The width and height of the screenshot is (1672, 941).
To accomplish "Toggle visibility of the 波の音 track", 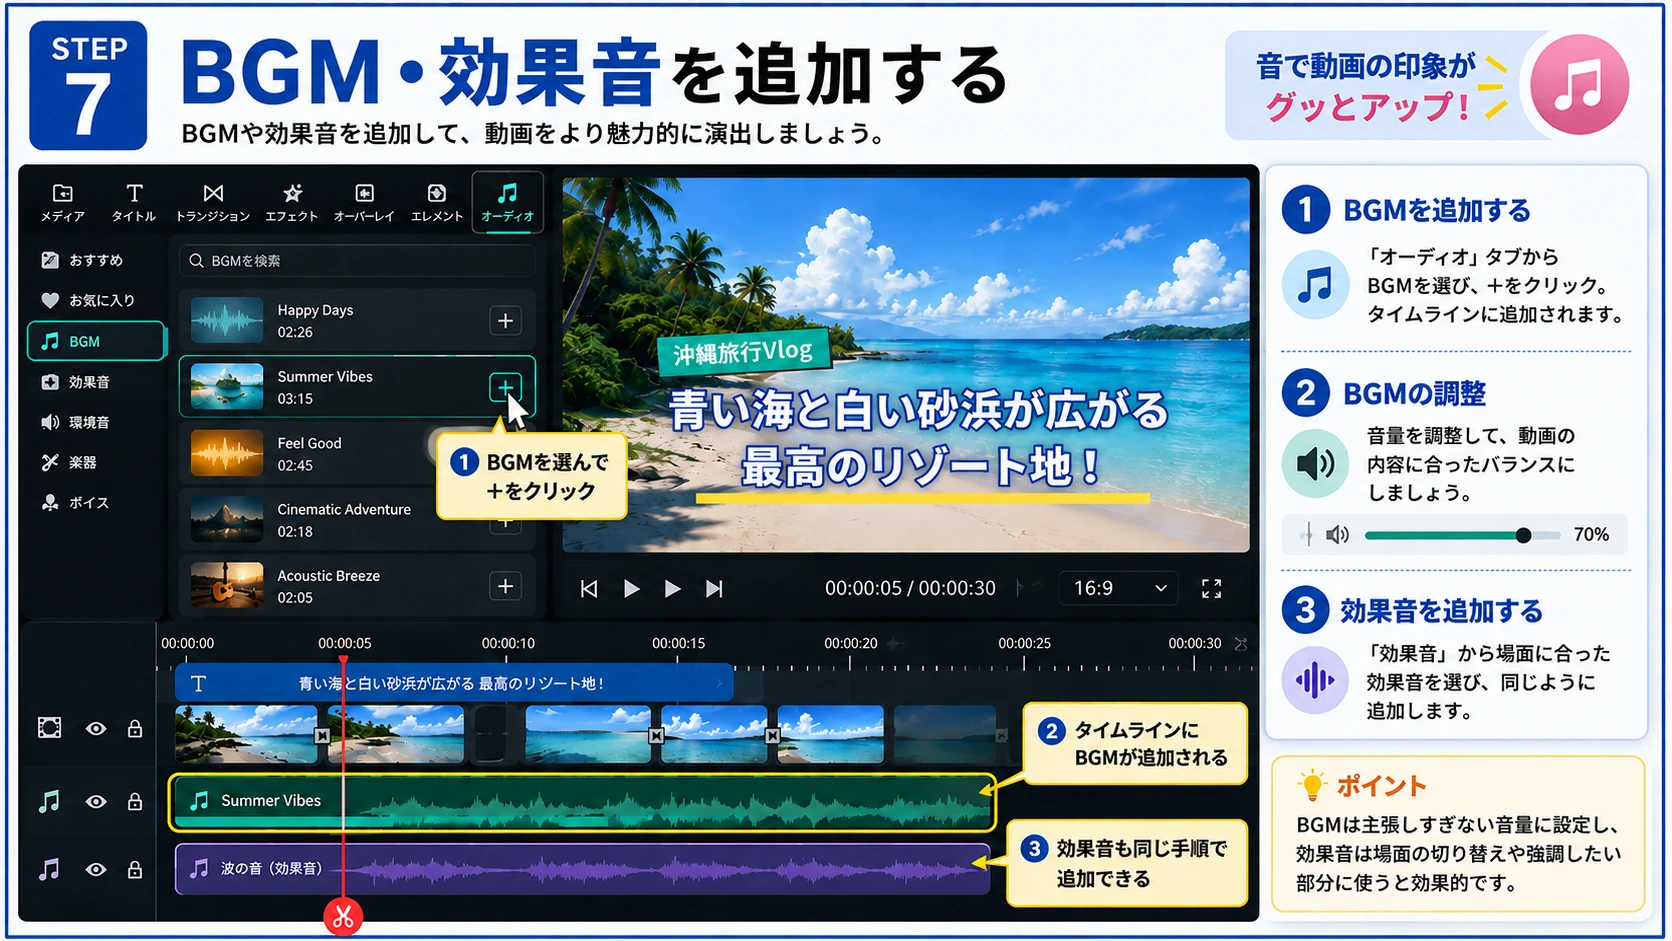I will [96, 870].
